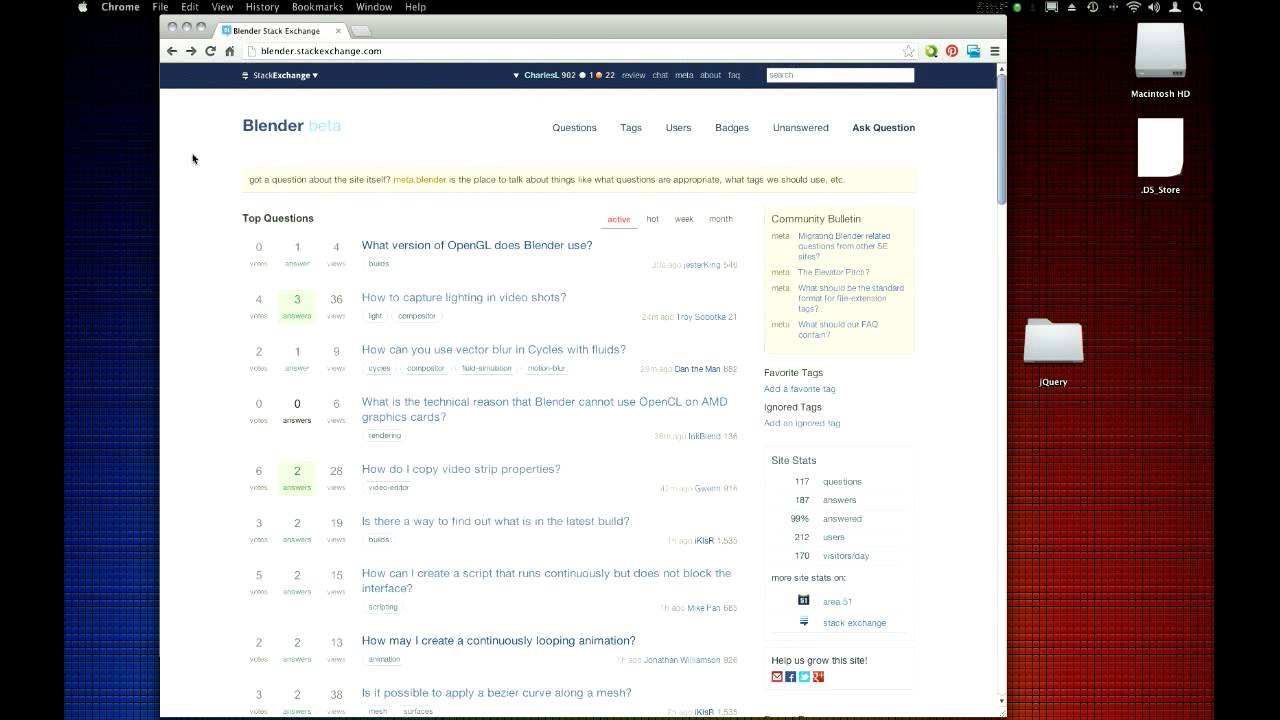Click the eject icon in menu bar
Screen dimensions: 1280x720
tap(1072, 7)
